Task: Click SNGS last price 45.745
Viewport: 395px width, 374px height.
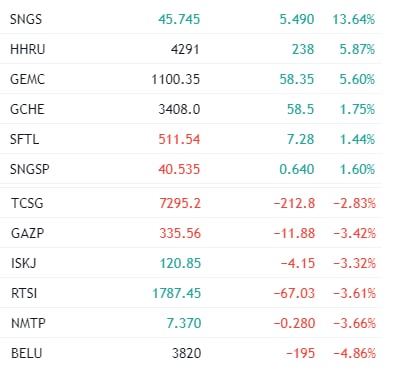Action: [179, 19]
